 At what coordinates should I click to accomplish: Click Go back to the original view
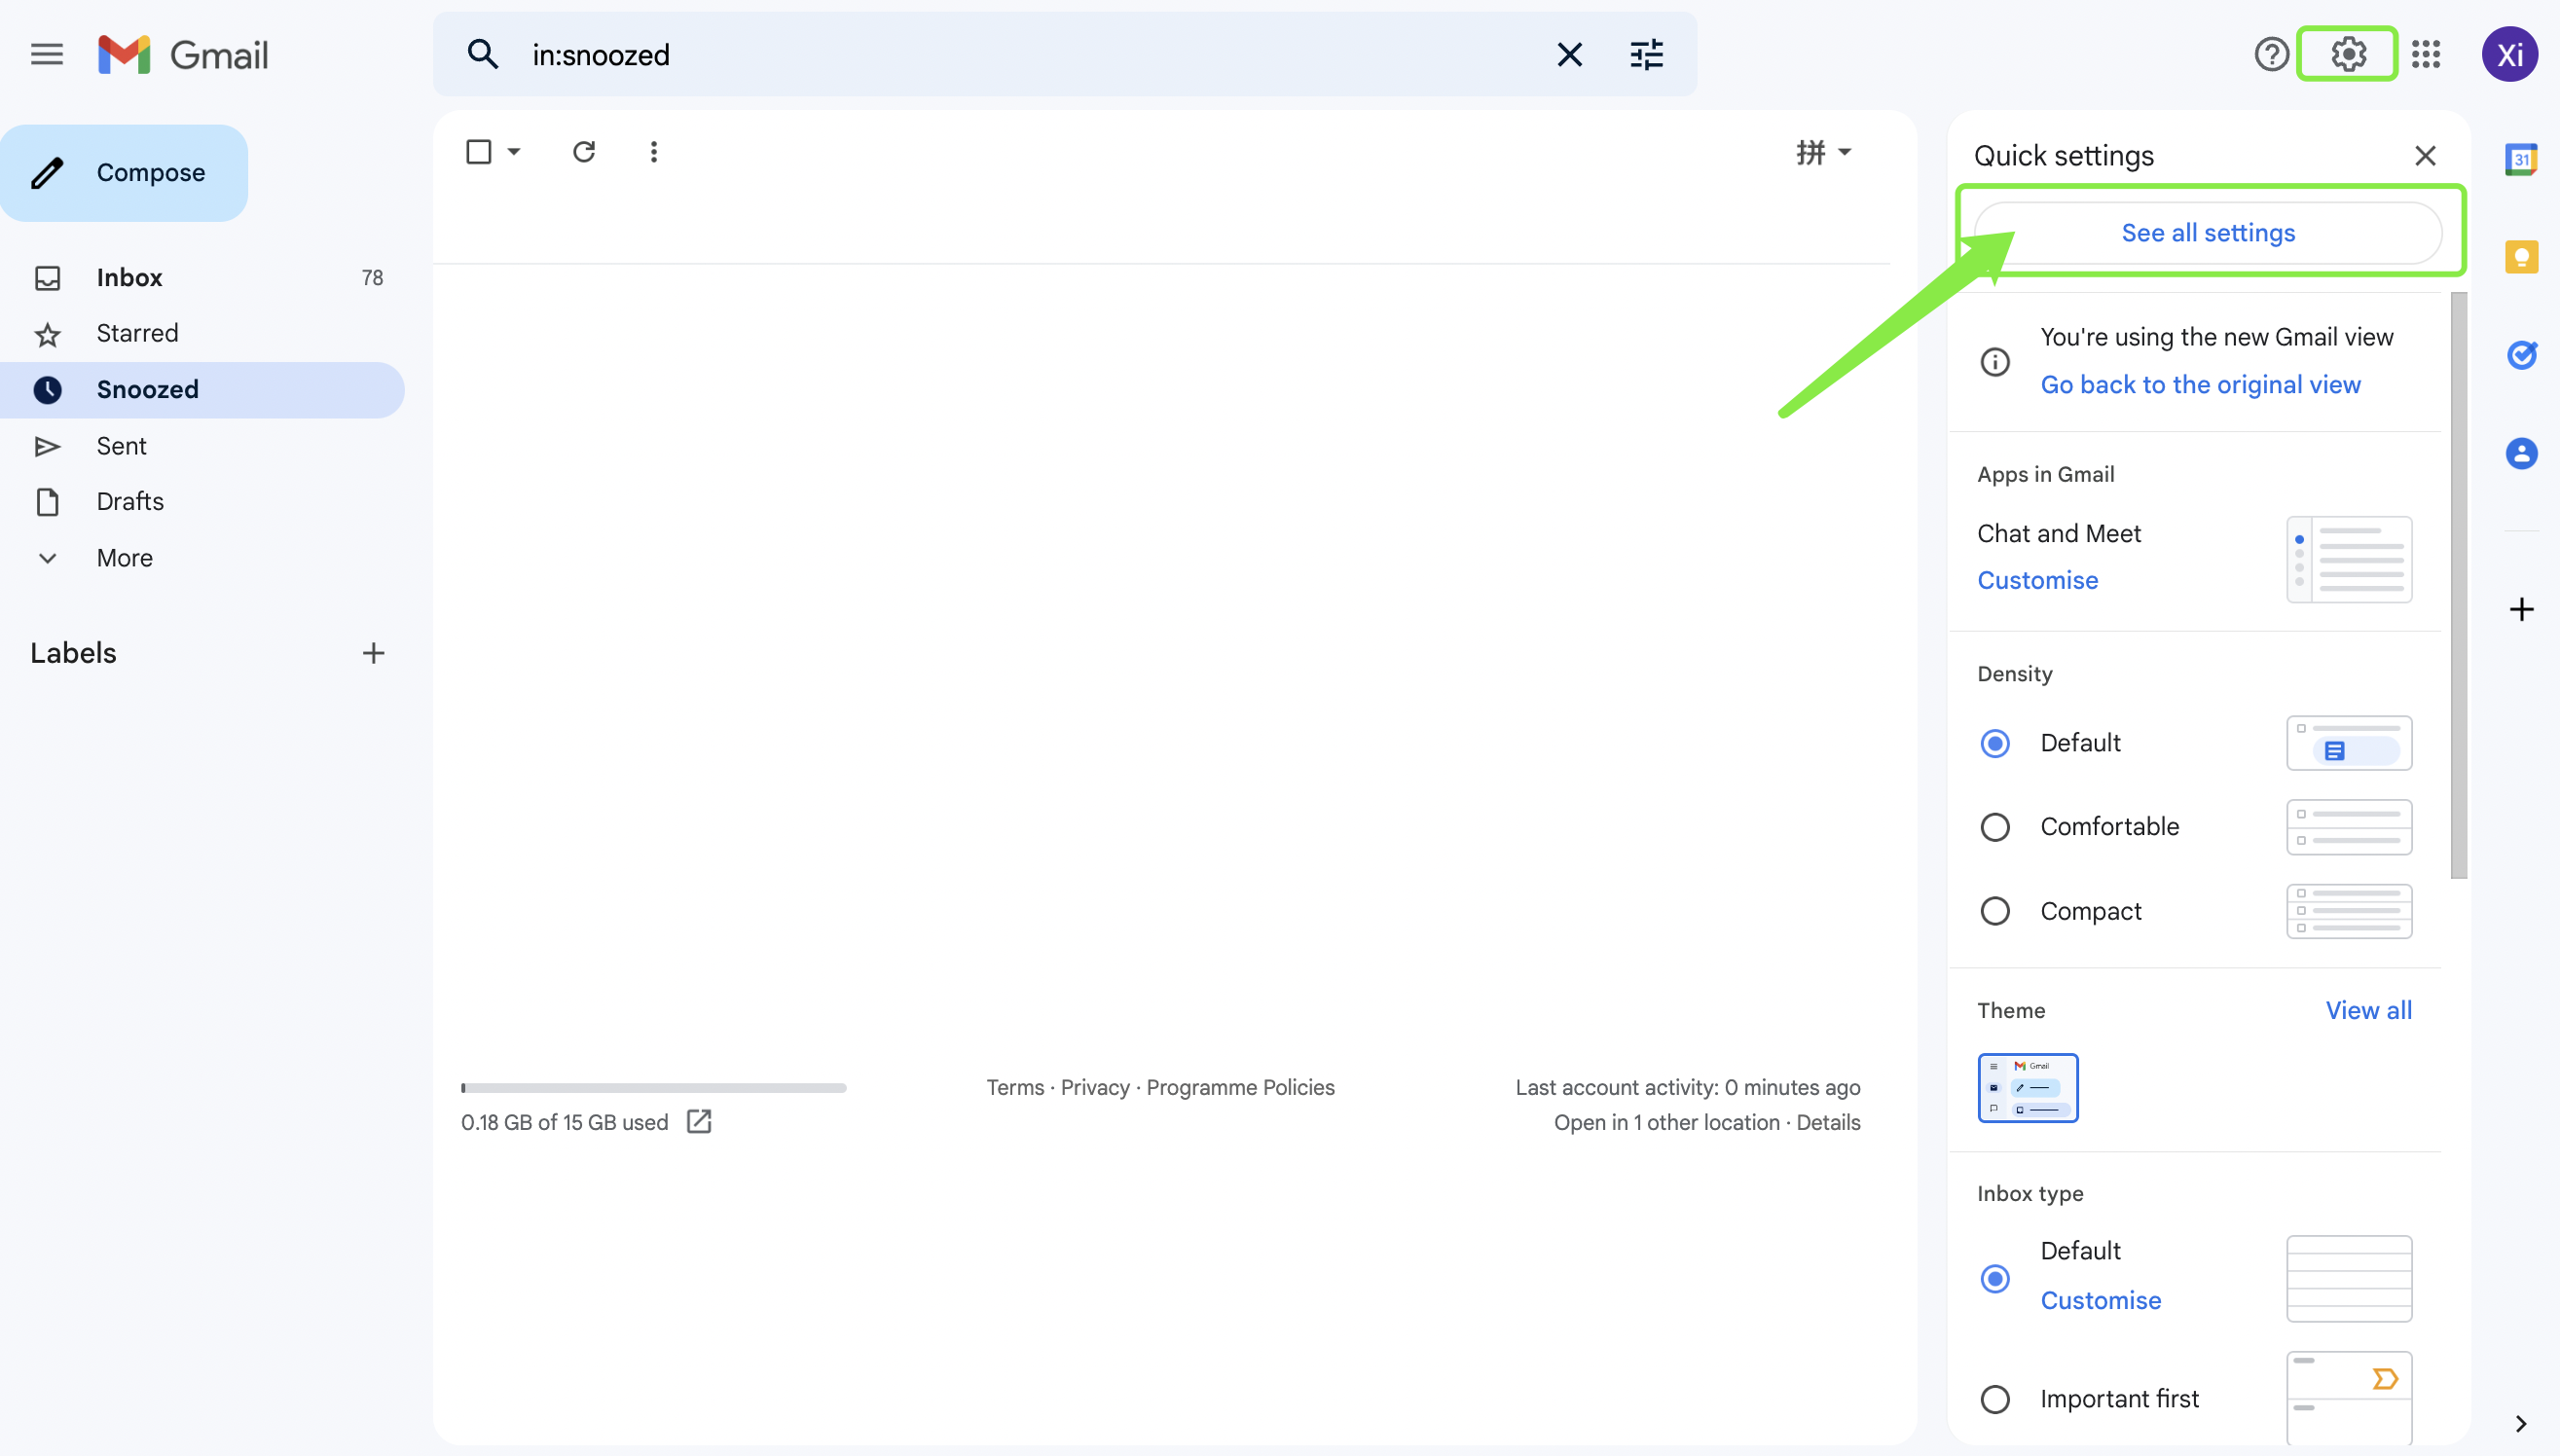[2200, 385]
